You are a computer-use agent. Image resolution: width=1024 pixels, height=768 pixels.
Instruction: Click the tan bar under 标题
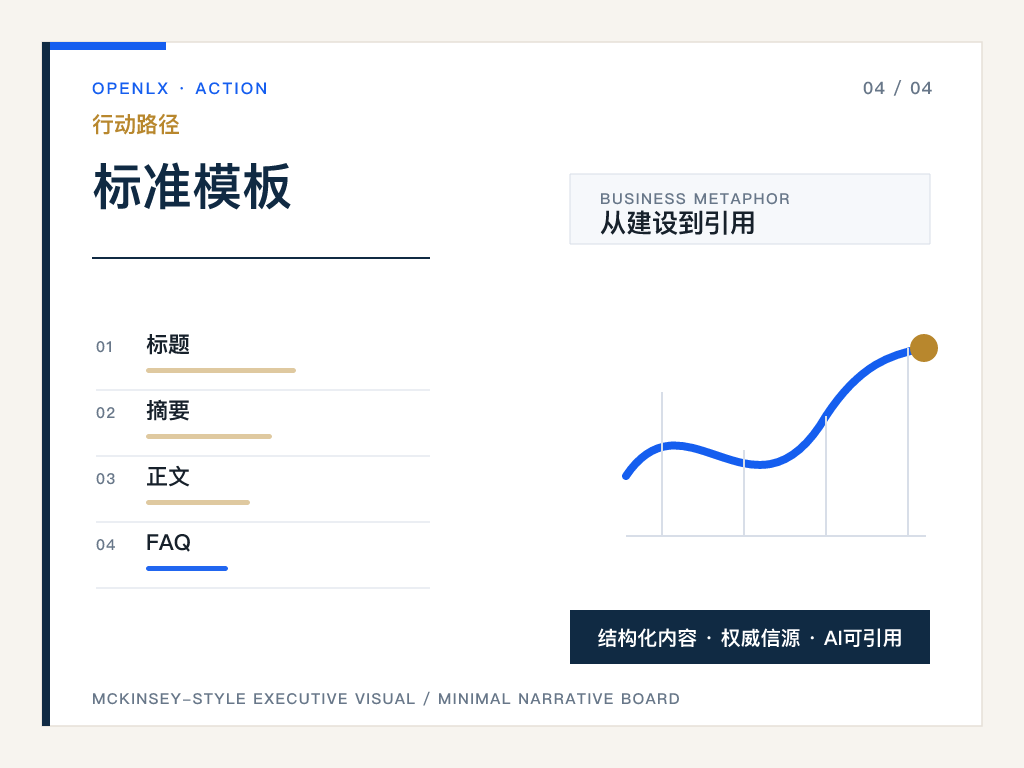pos(221,370)
